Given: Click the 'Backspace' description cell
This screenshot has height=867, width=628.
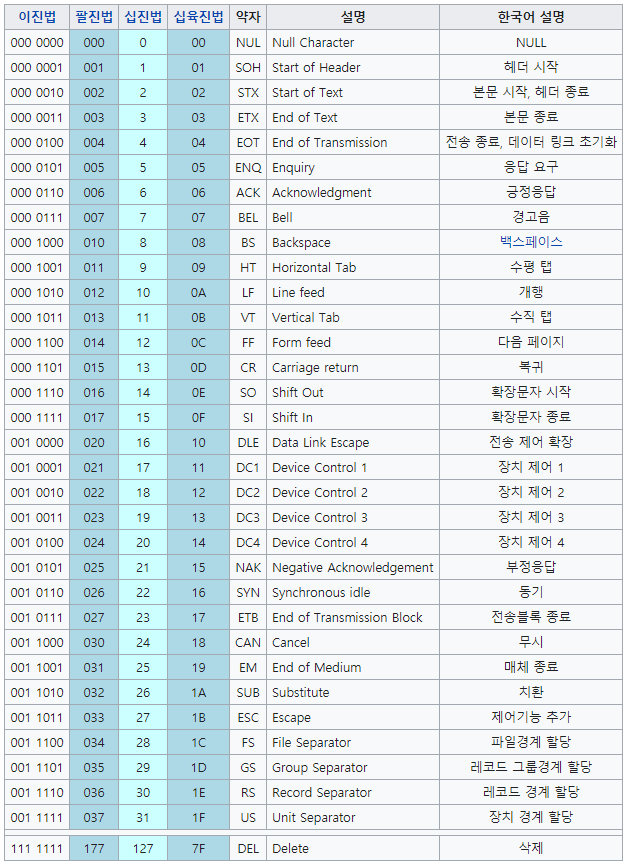Looking at the screenshot, I should (x=353, y=242).
